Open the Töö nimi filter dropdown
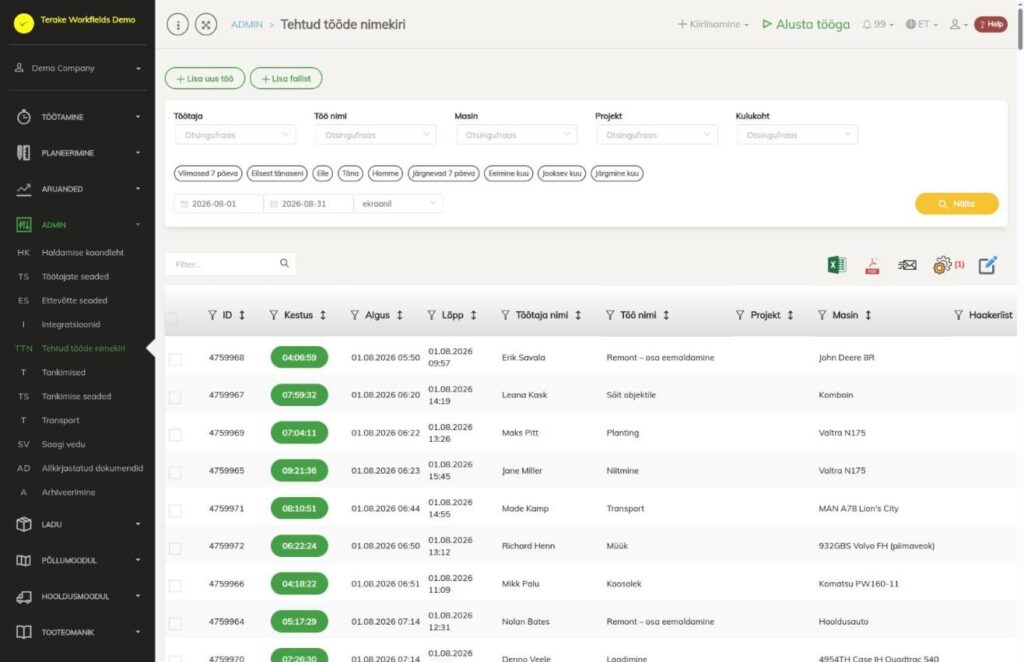Image resolution: width=1024 pixels, height=662 pixels. pos(376,134)
